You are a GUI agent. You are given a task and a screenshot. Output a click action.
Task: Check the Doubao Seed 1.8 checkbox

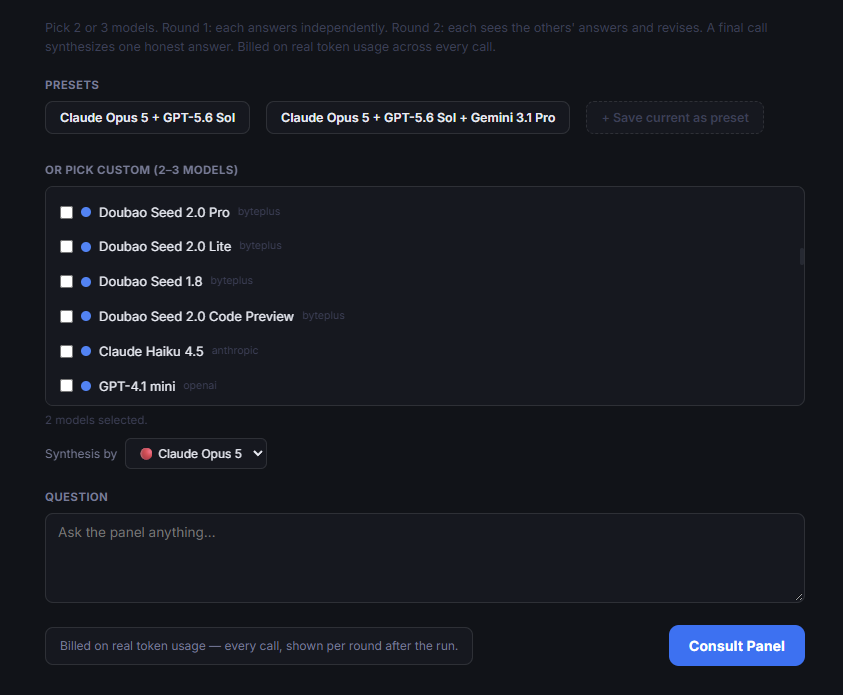click(x=67, y=282)
